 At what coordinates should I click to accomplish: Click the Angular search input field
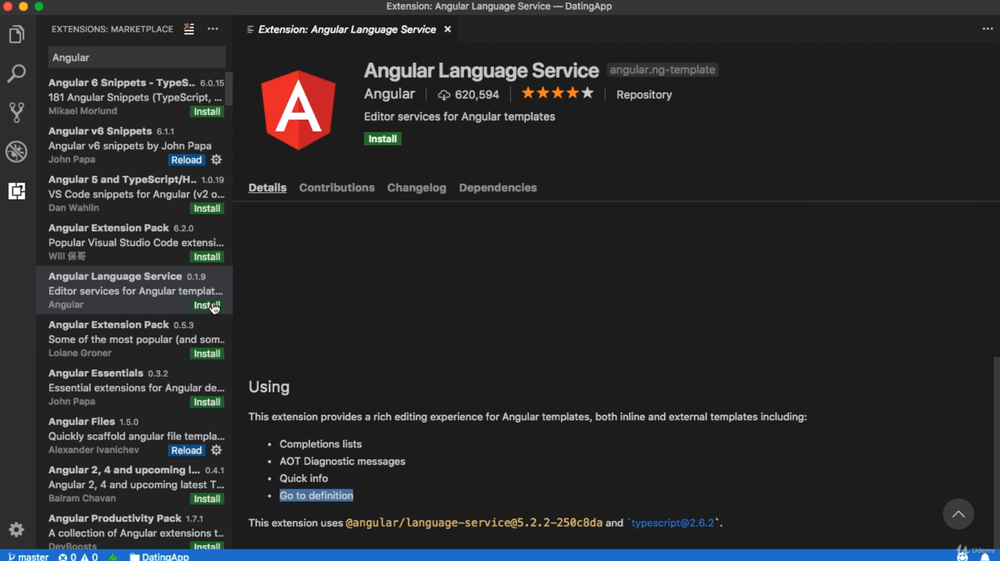[x=137, y=58]
